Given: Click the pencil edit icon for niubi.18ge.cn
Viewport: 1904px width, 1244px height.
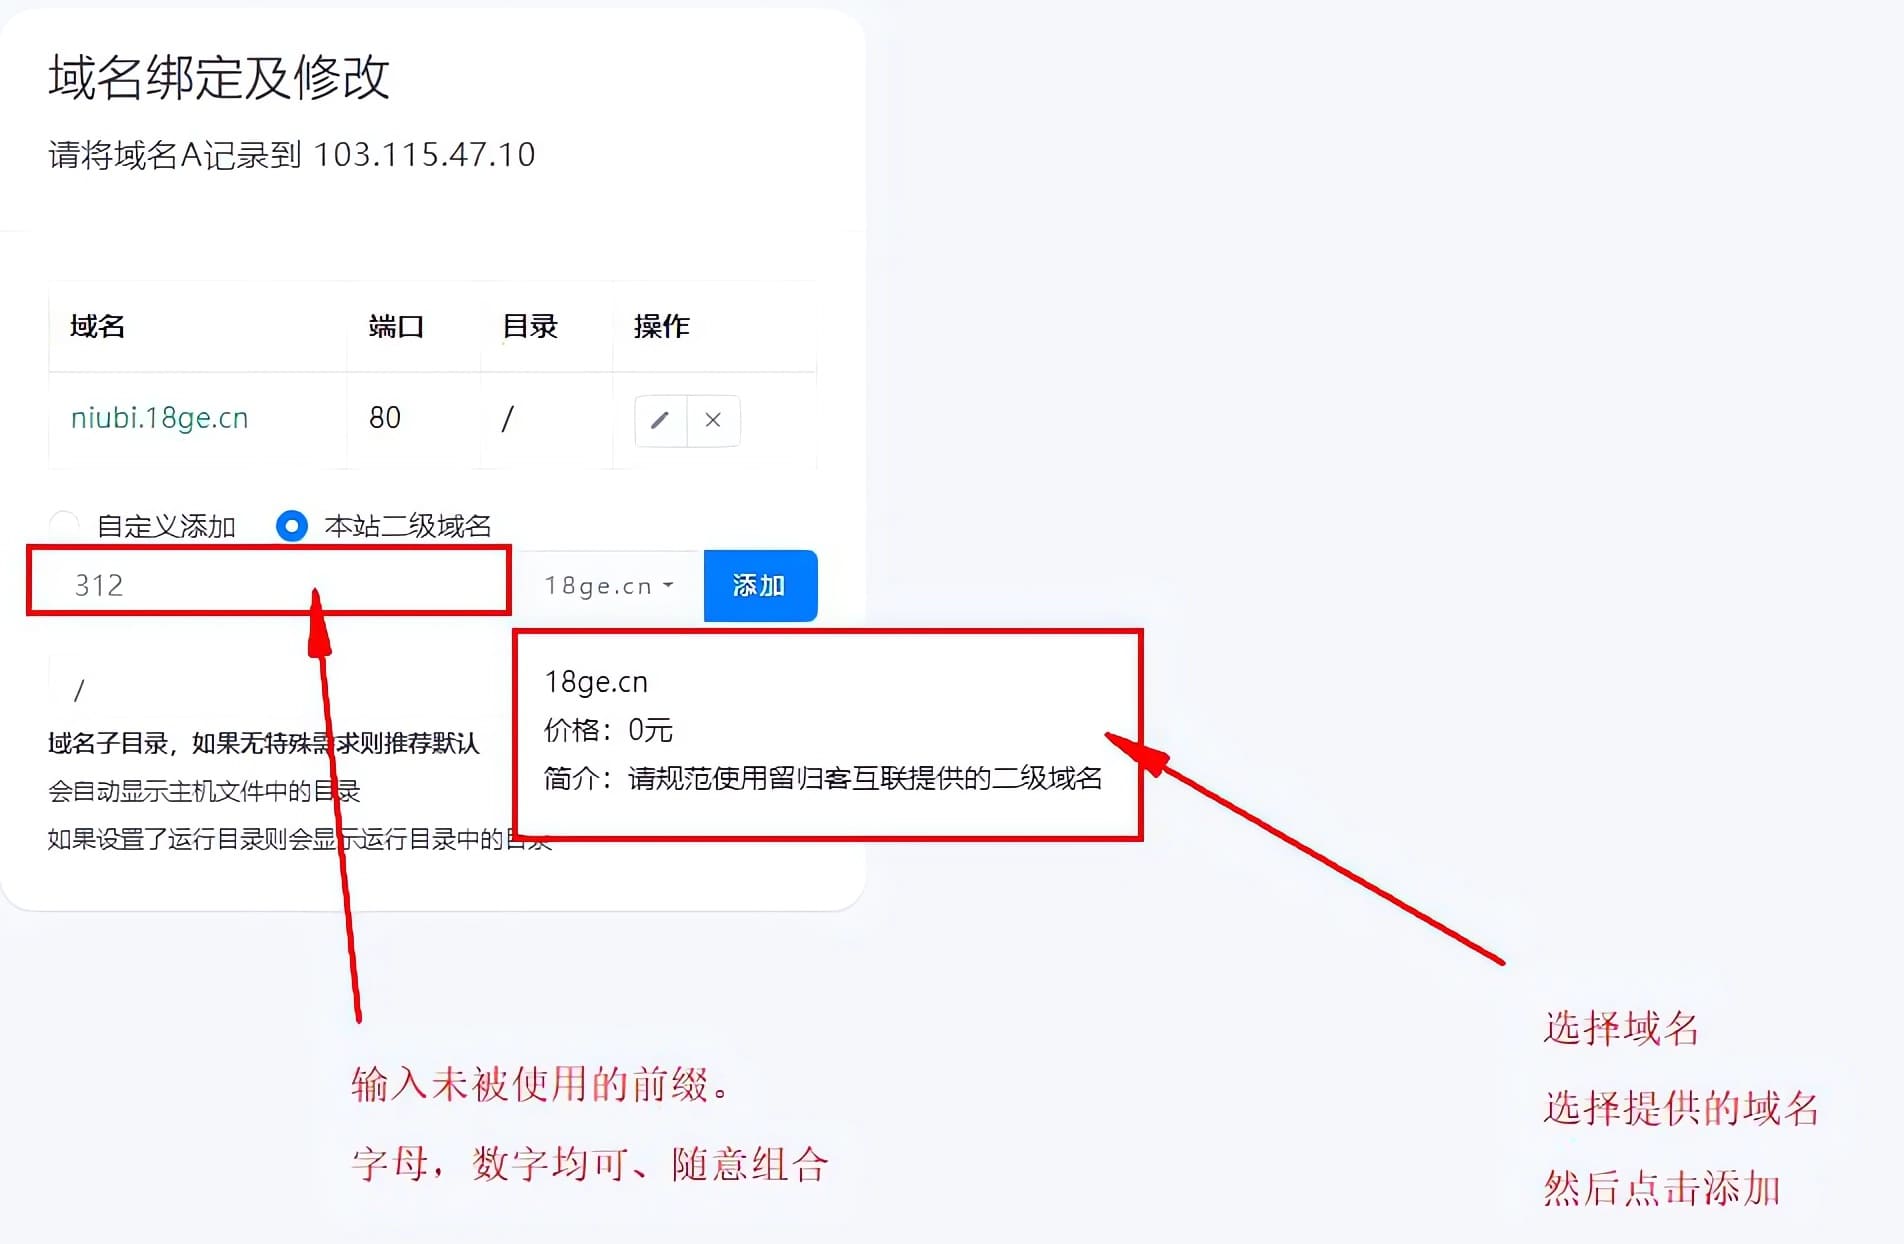Looking at the screenshot, I should 660,420.
